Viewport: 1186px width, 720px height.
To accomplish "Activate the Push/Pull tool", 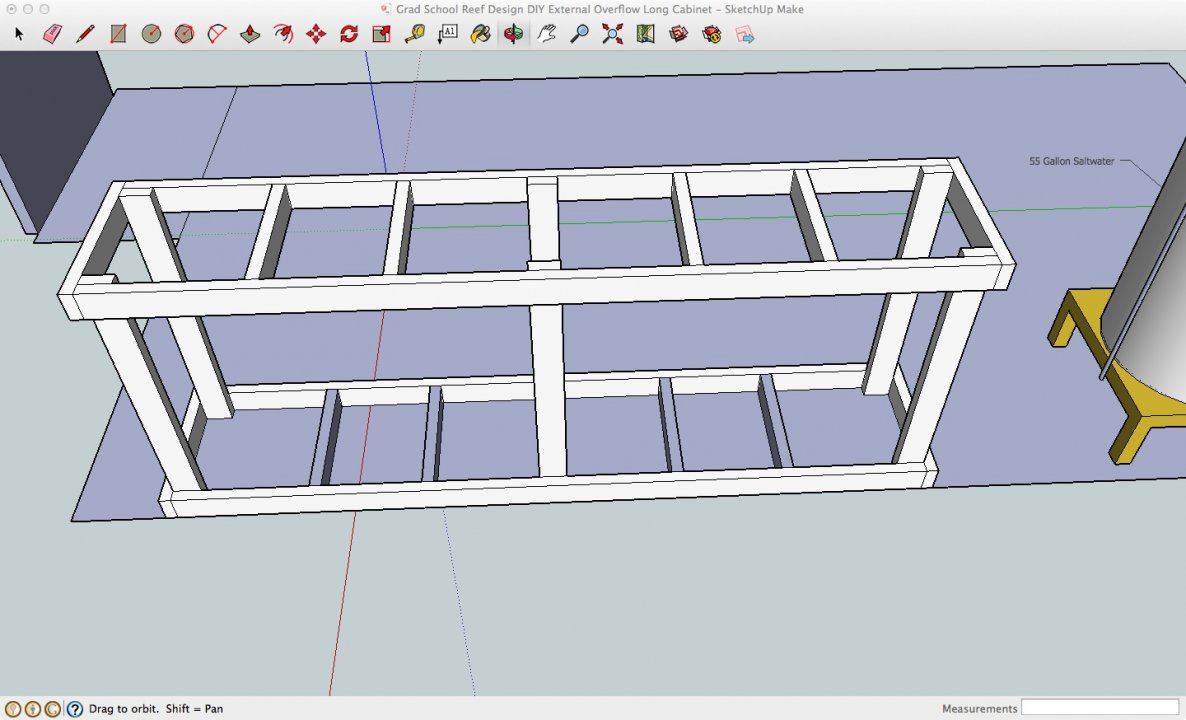I will 250,34.
